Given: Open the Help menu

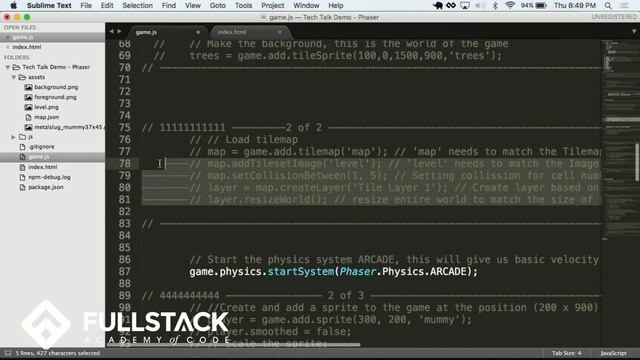Looking at the screenshot, I should (336, 5).
